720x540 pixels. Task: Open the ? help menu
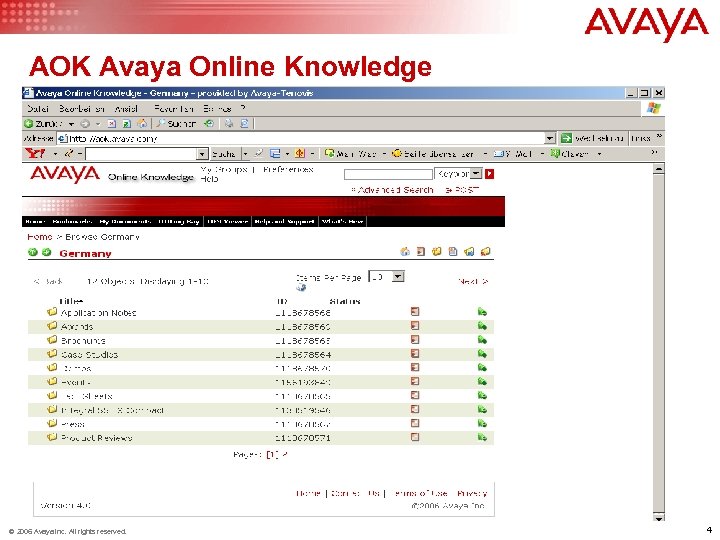click(243, 108)
